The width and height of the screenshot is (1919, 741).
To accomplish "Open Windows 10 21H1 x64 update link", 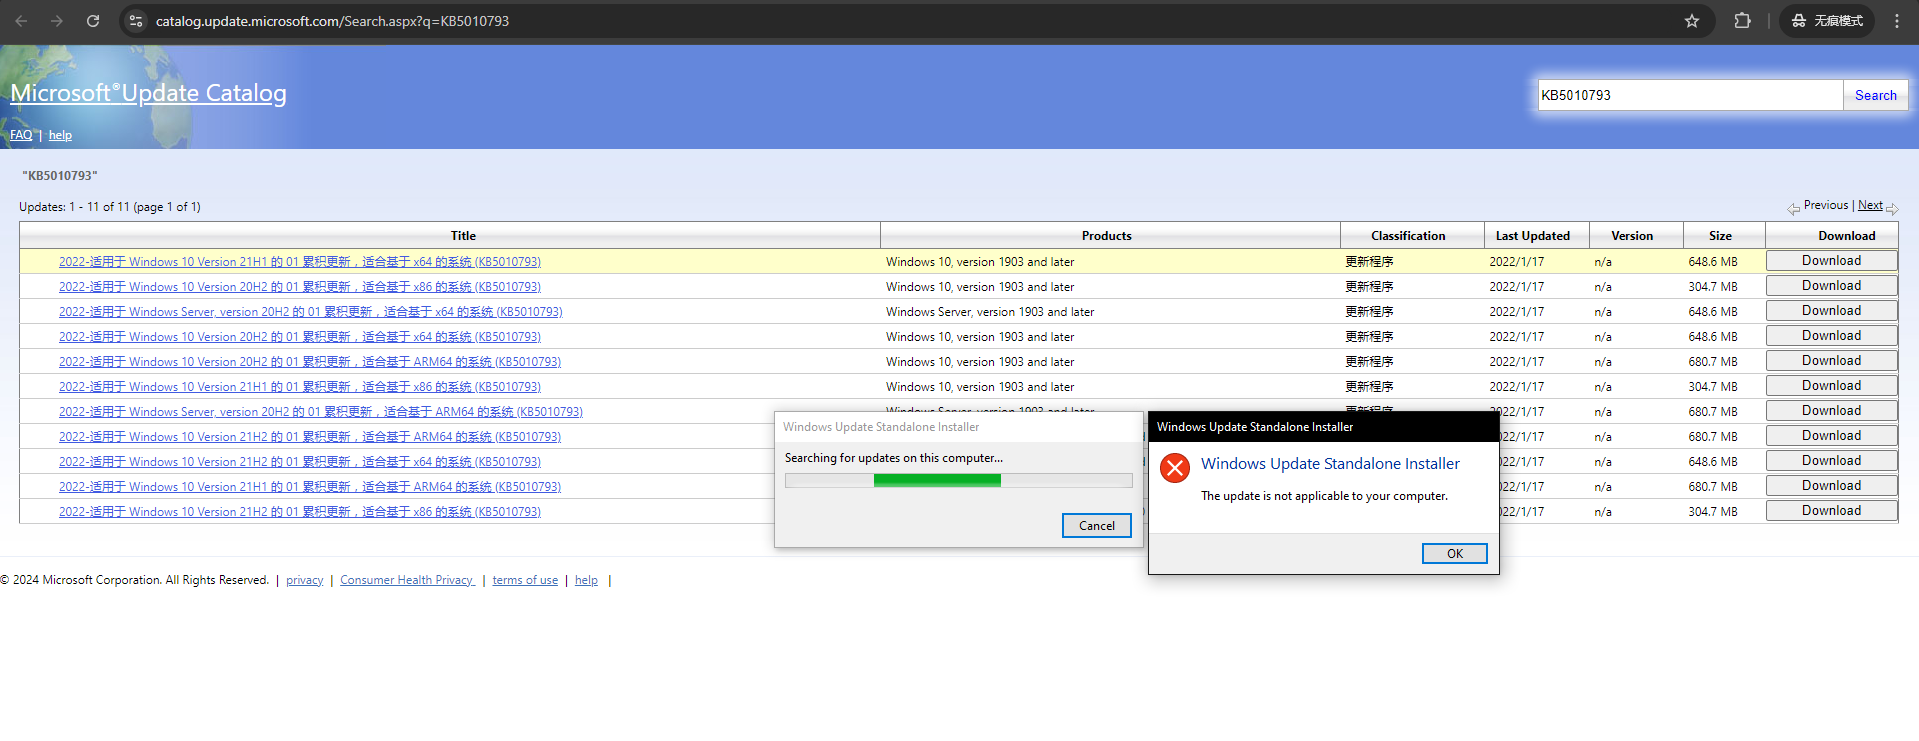I will [x=300, y=262].
